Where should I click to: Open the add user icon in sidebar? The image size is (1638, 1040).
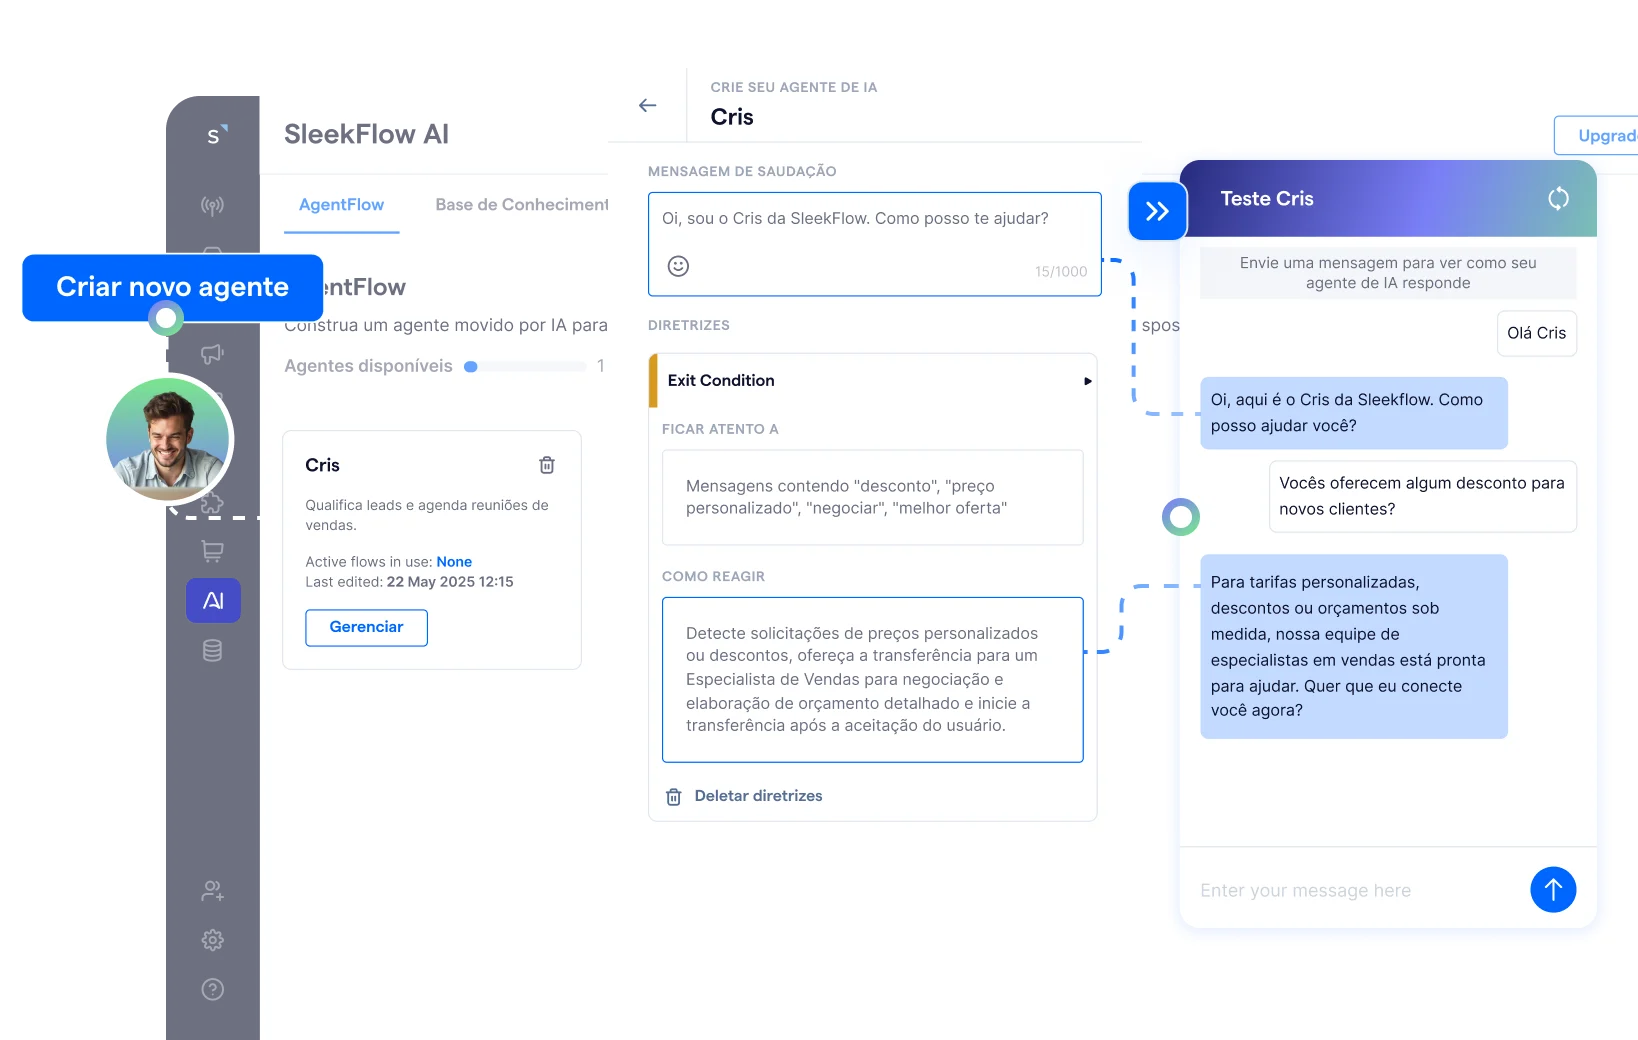212,890
